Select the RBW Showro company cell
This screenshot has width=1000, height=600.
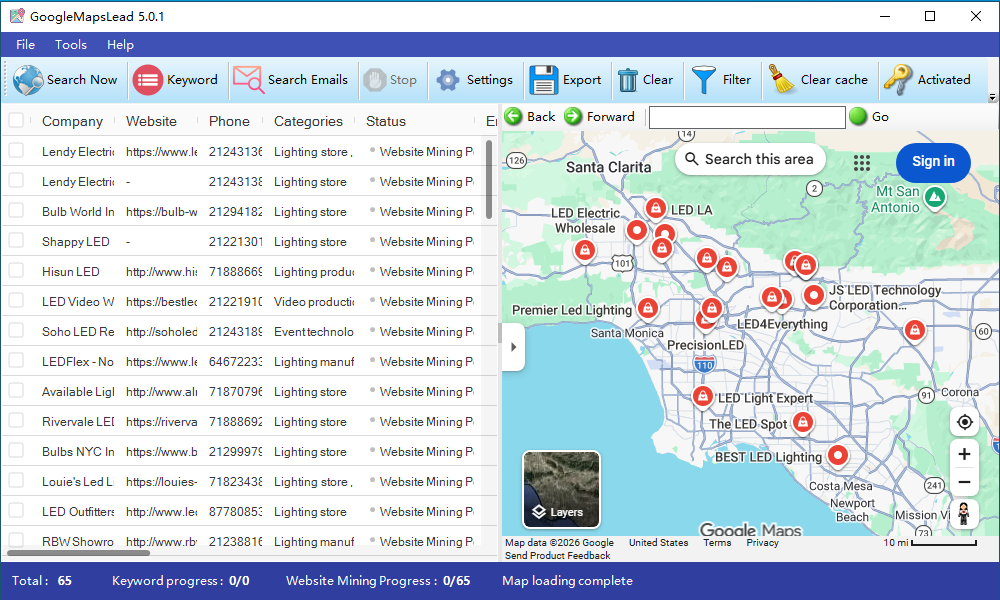click(x=77, y=541)
